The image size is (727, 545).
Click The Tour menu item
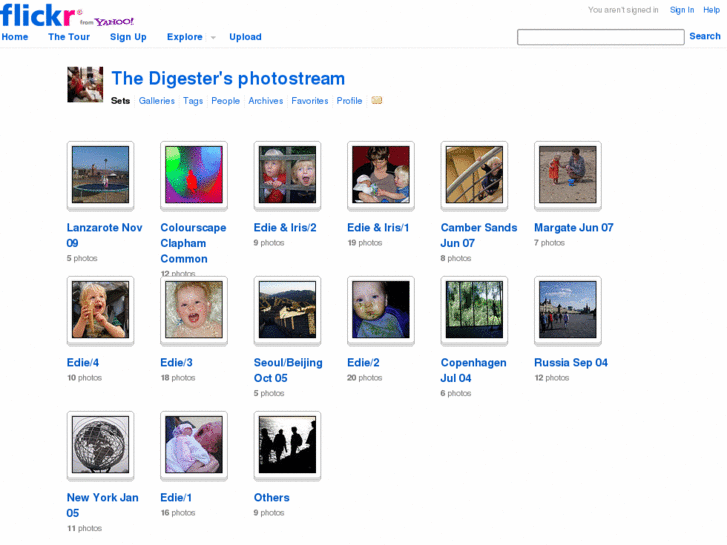(69, 37)
